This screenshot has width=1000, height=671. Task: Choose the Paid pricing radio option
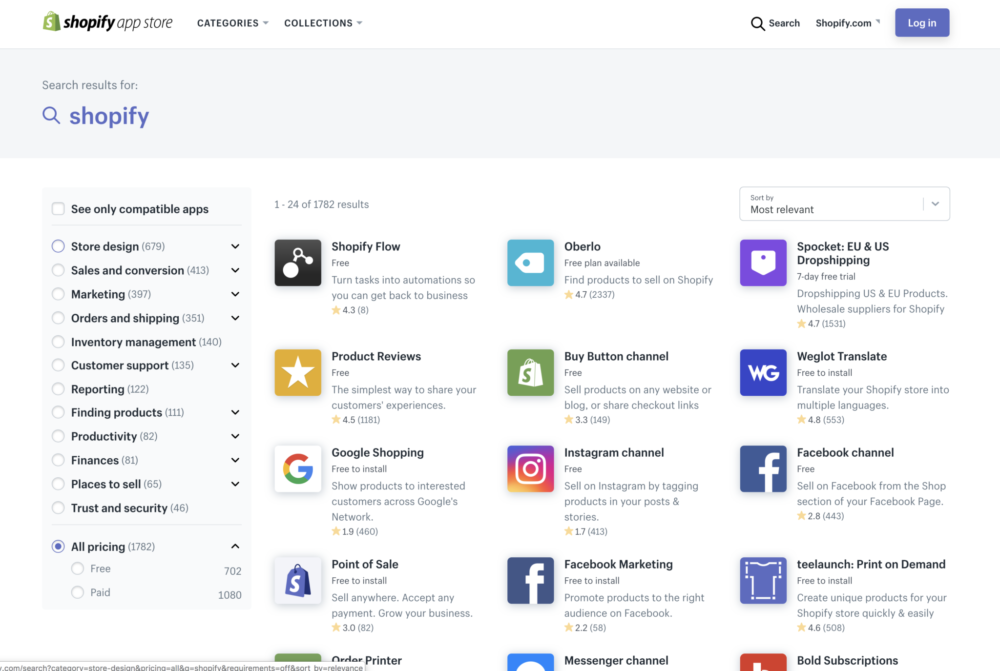(78, 593)
